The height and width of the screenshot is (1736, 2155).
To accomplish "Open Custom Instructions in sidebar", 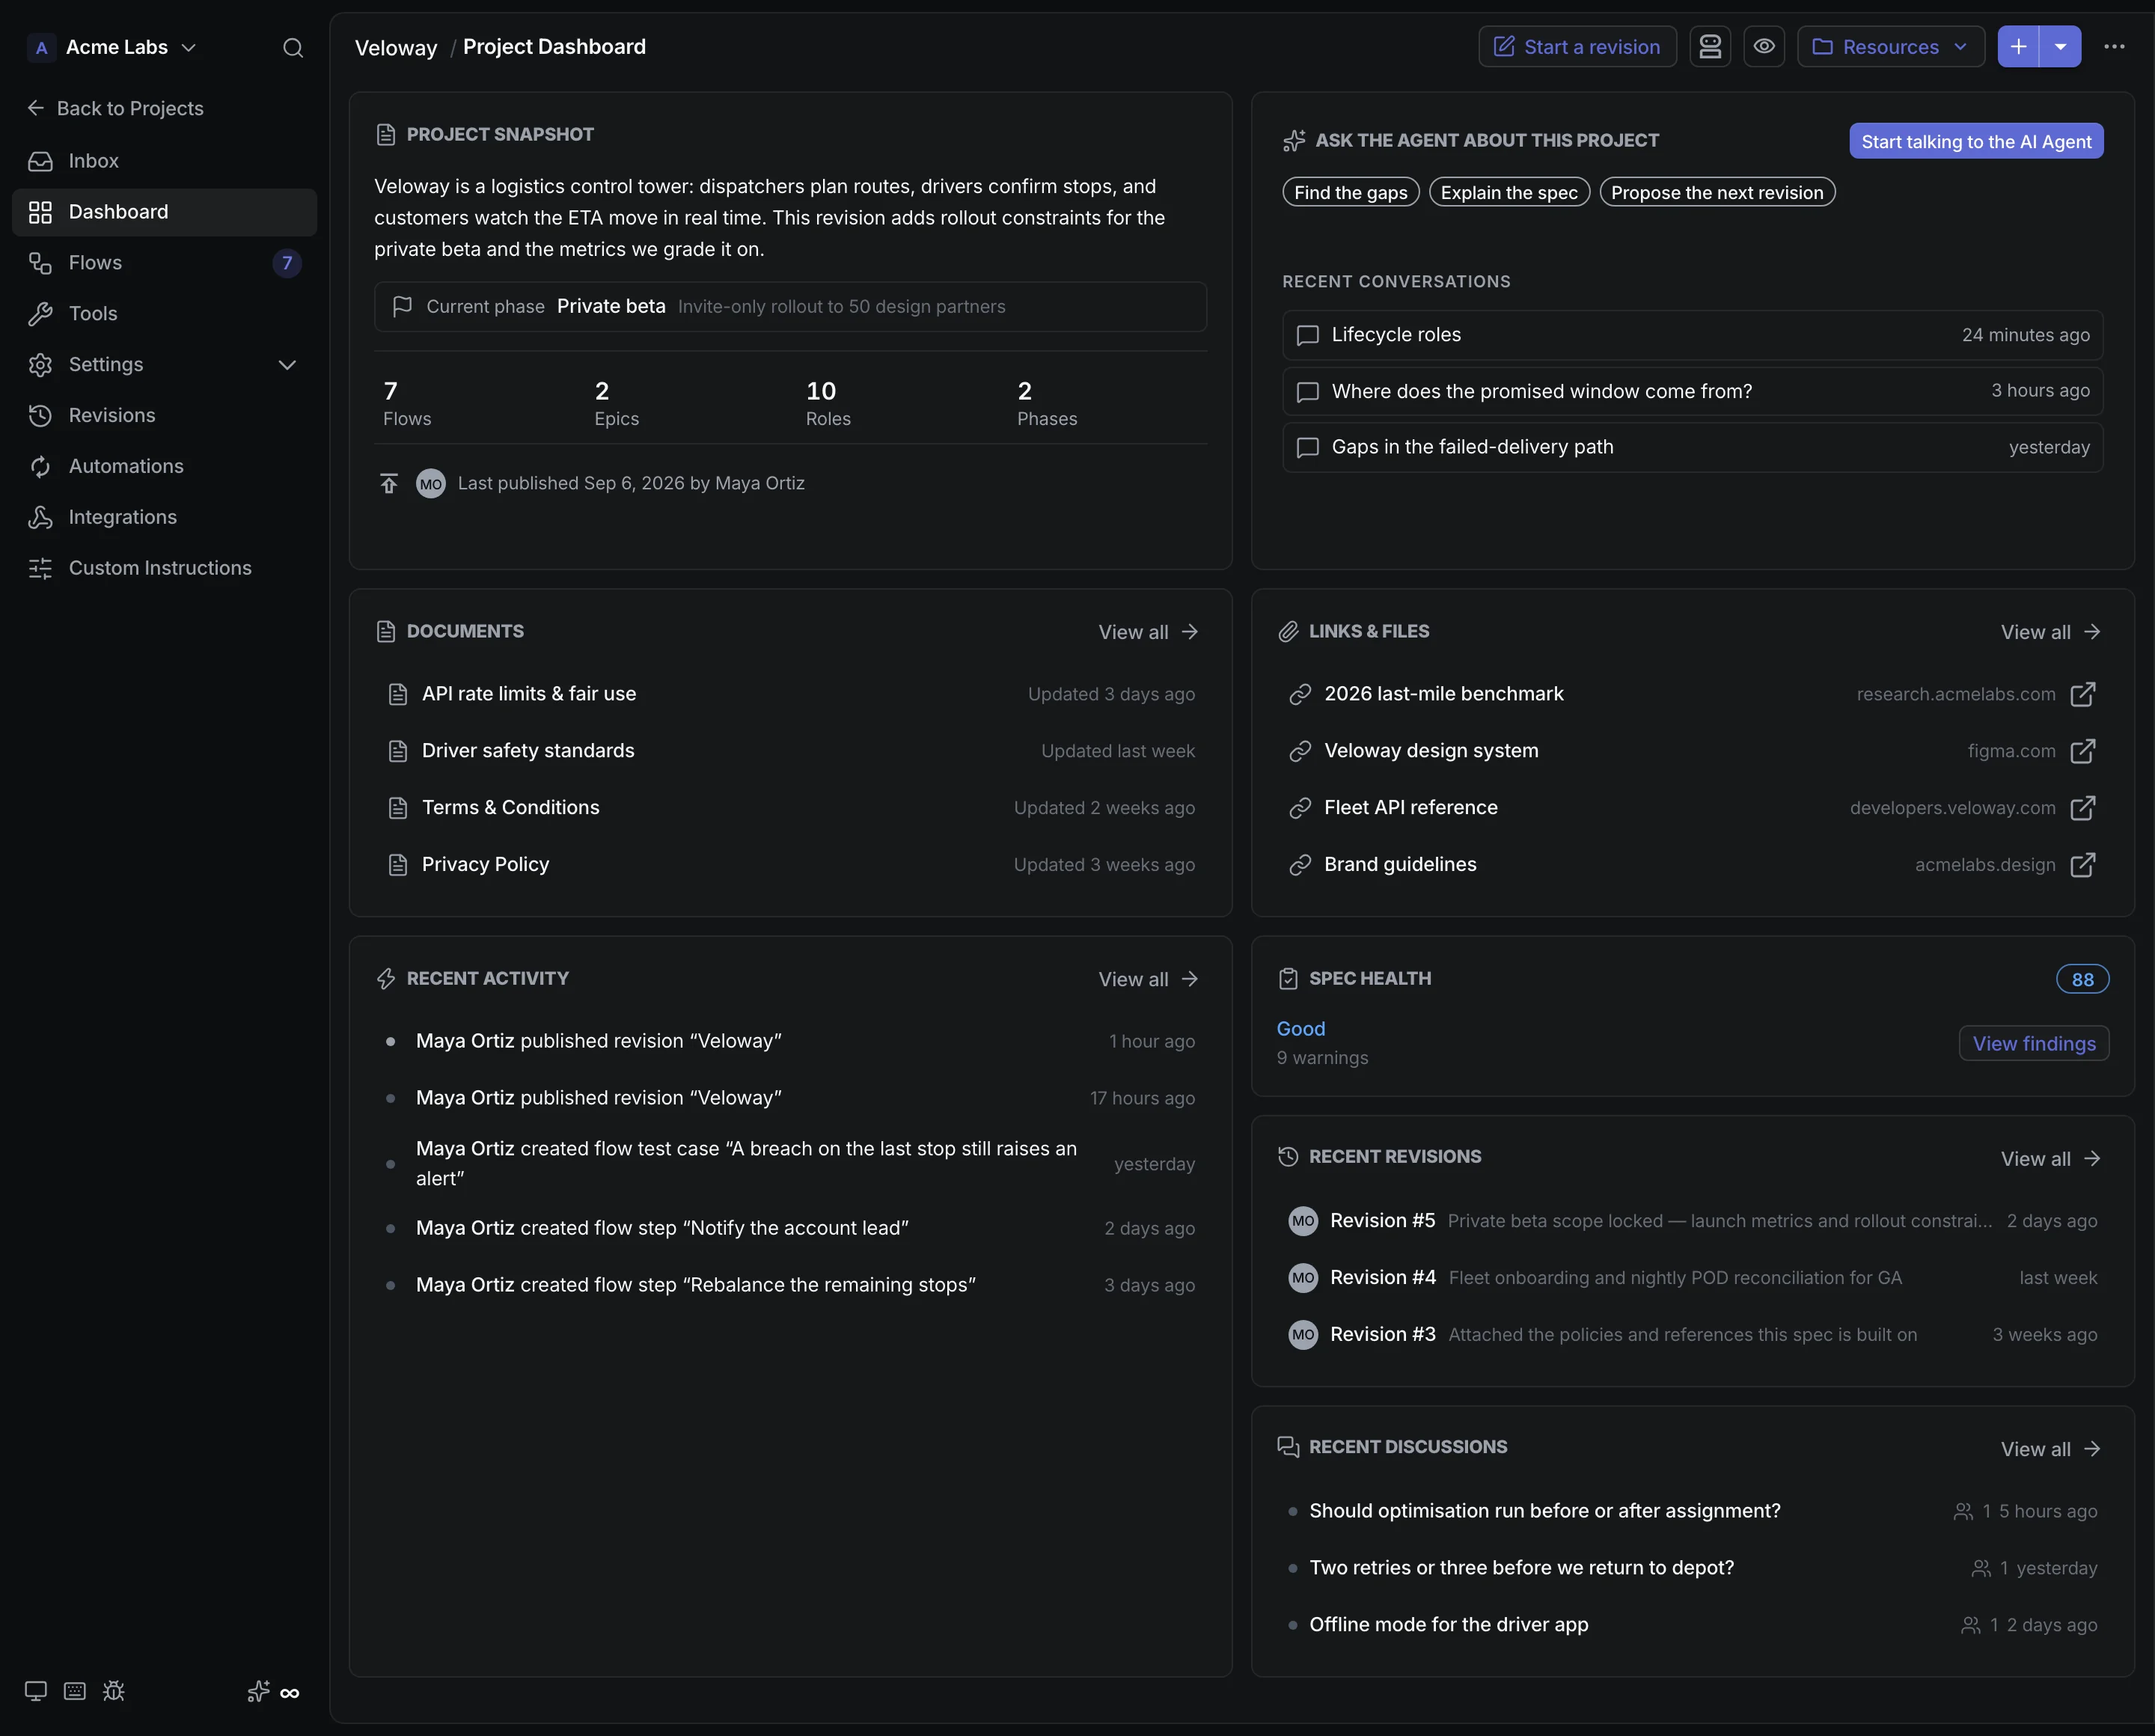I will click(x=164, y=569).
